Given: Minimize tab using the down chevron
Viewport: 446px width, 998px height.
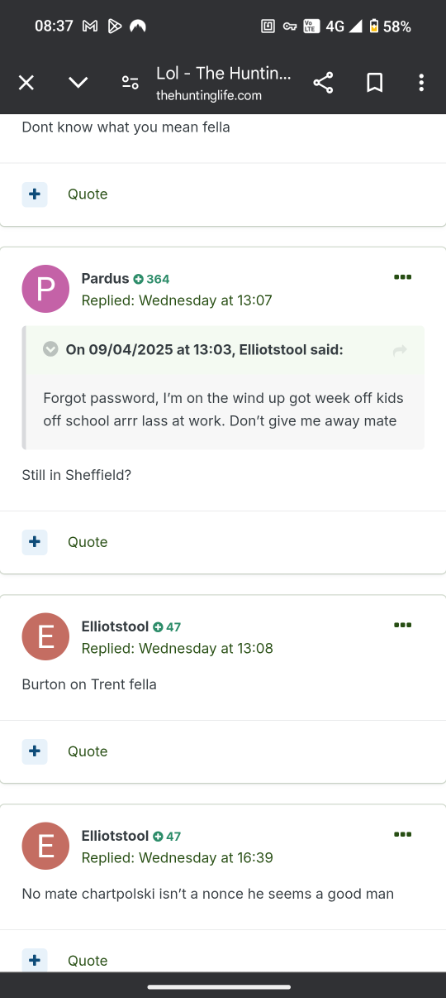Looking at the screenshot, I should tap(78, 83).
